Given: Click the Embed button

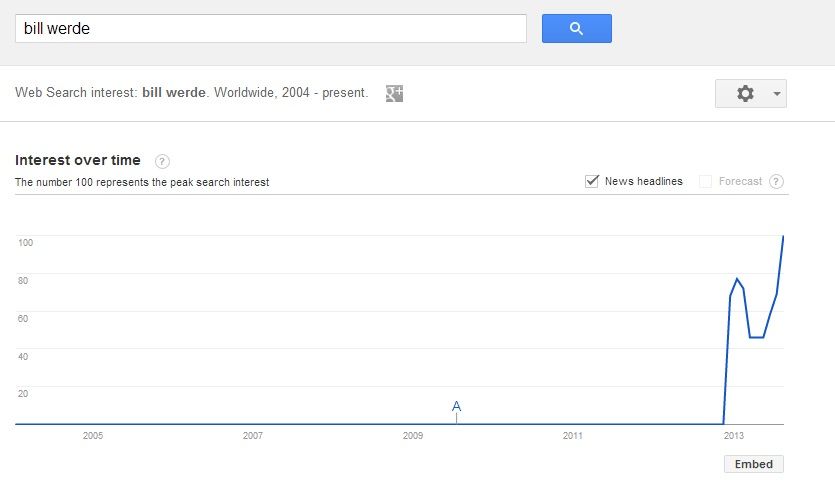Looking at the screenshot, I should point(754,464).
